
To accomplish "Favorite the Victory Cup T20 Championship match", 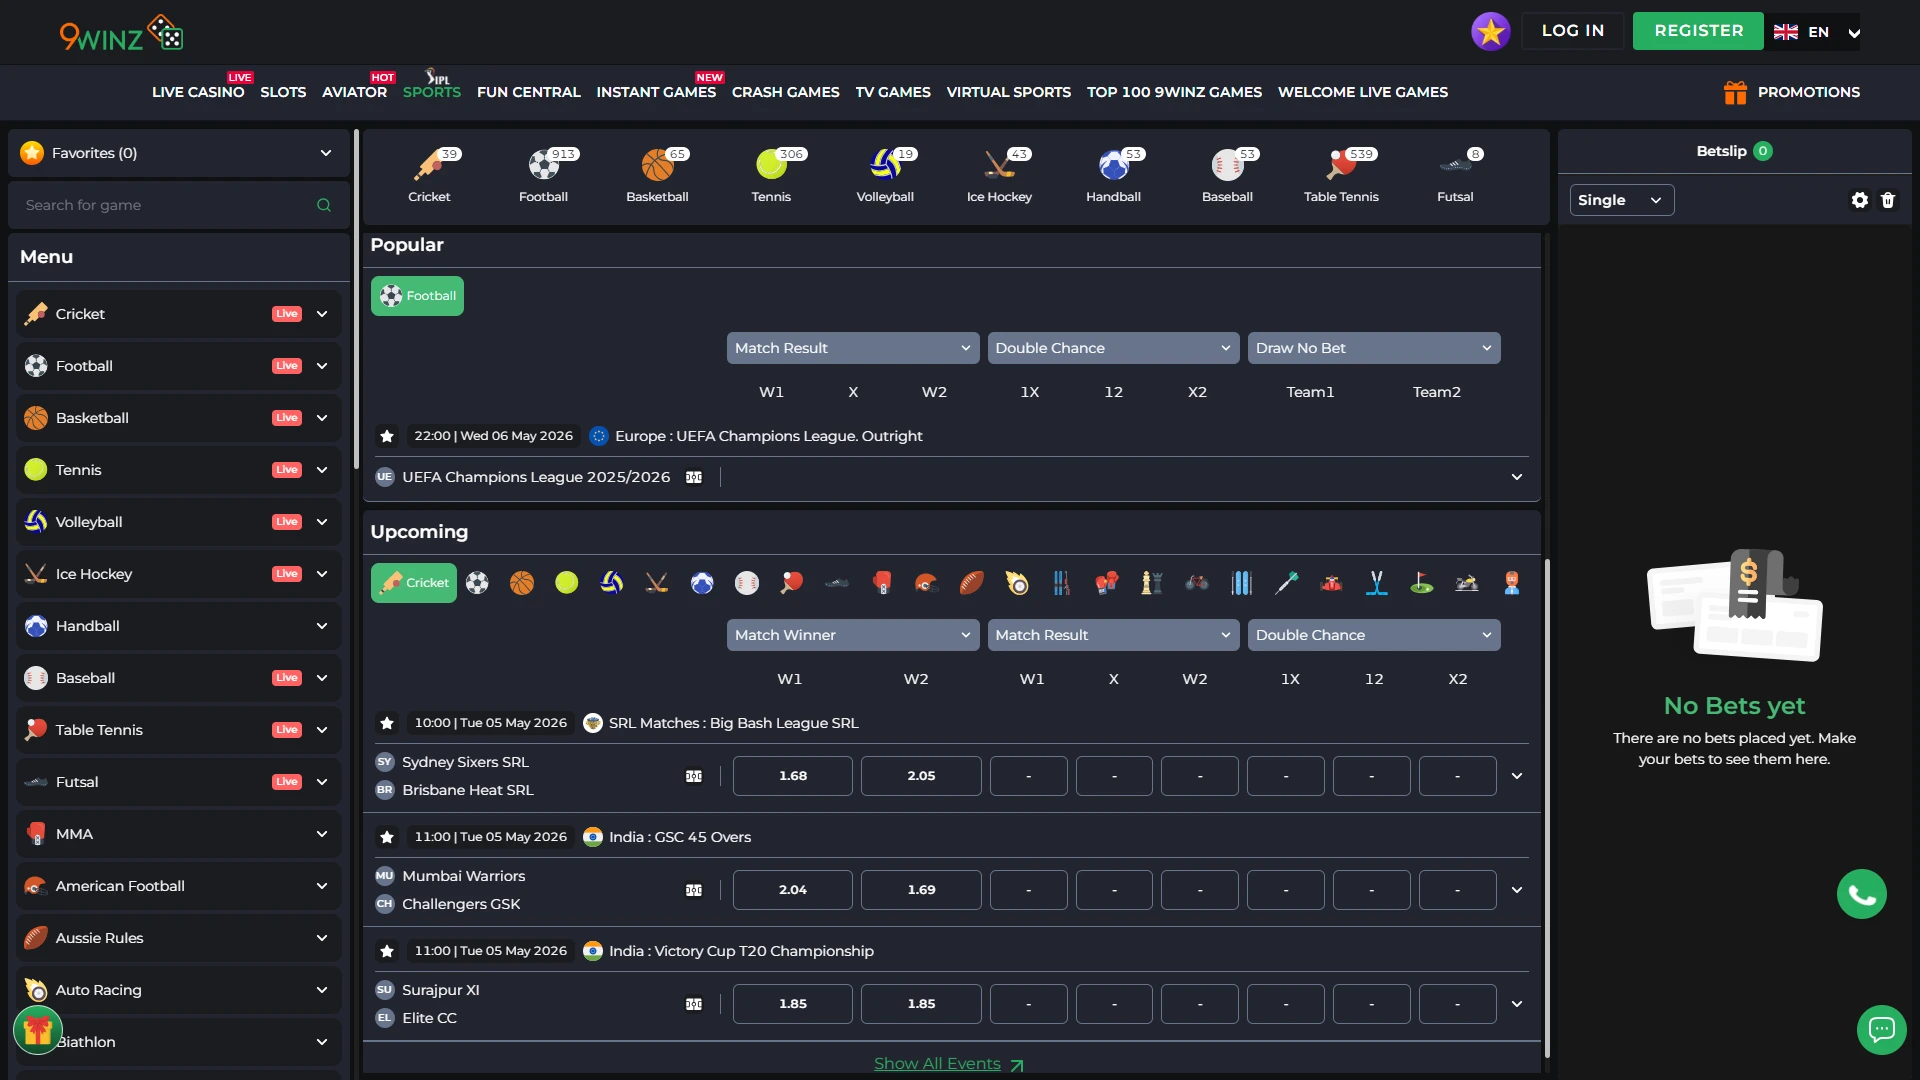I will coord(387,951).
